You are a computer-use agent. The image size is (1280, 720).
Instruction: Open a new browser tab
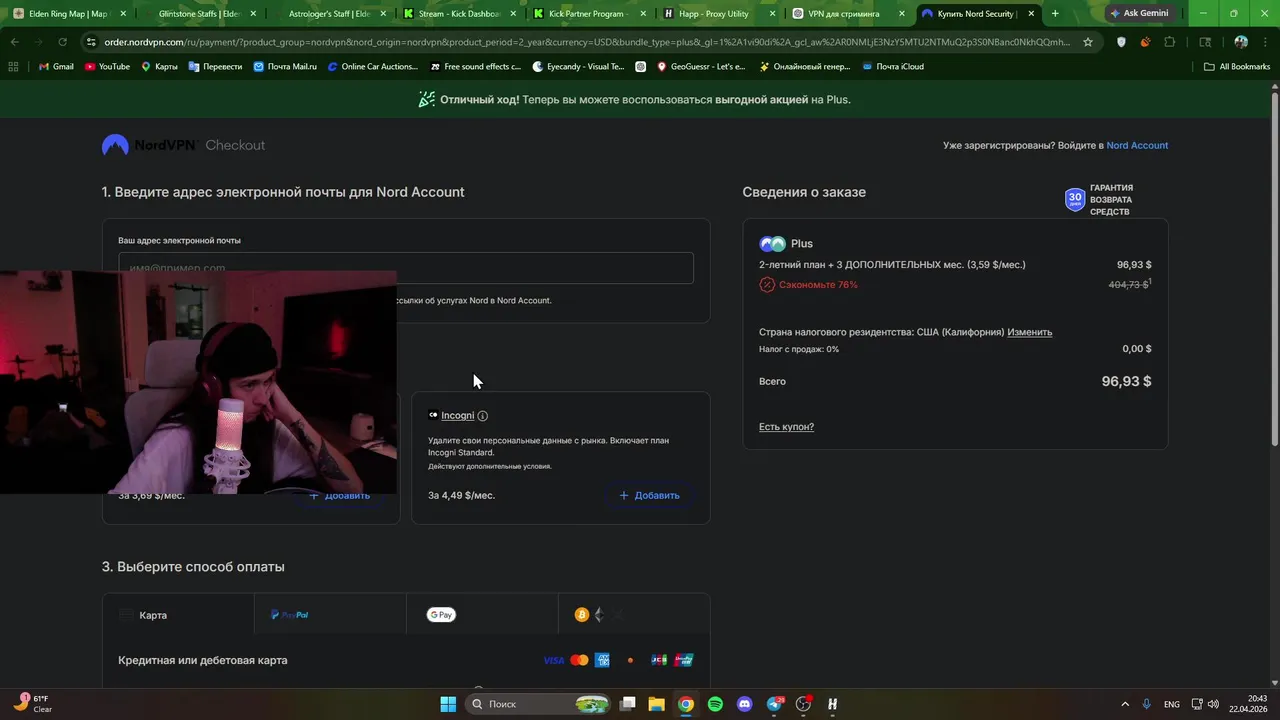pos(1054,14)
